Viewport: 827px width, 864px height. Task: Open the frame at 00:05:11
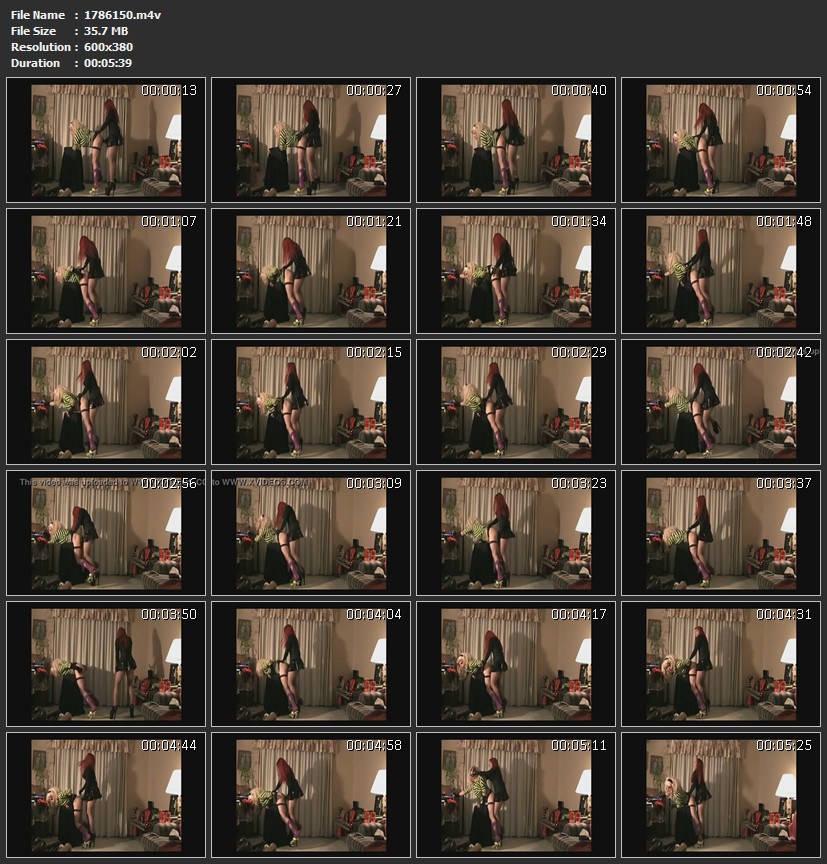pos(516,794)
